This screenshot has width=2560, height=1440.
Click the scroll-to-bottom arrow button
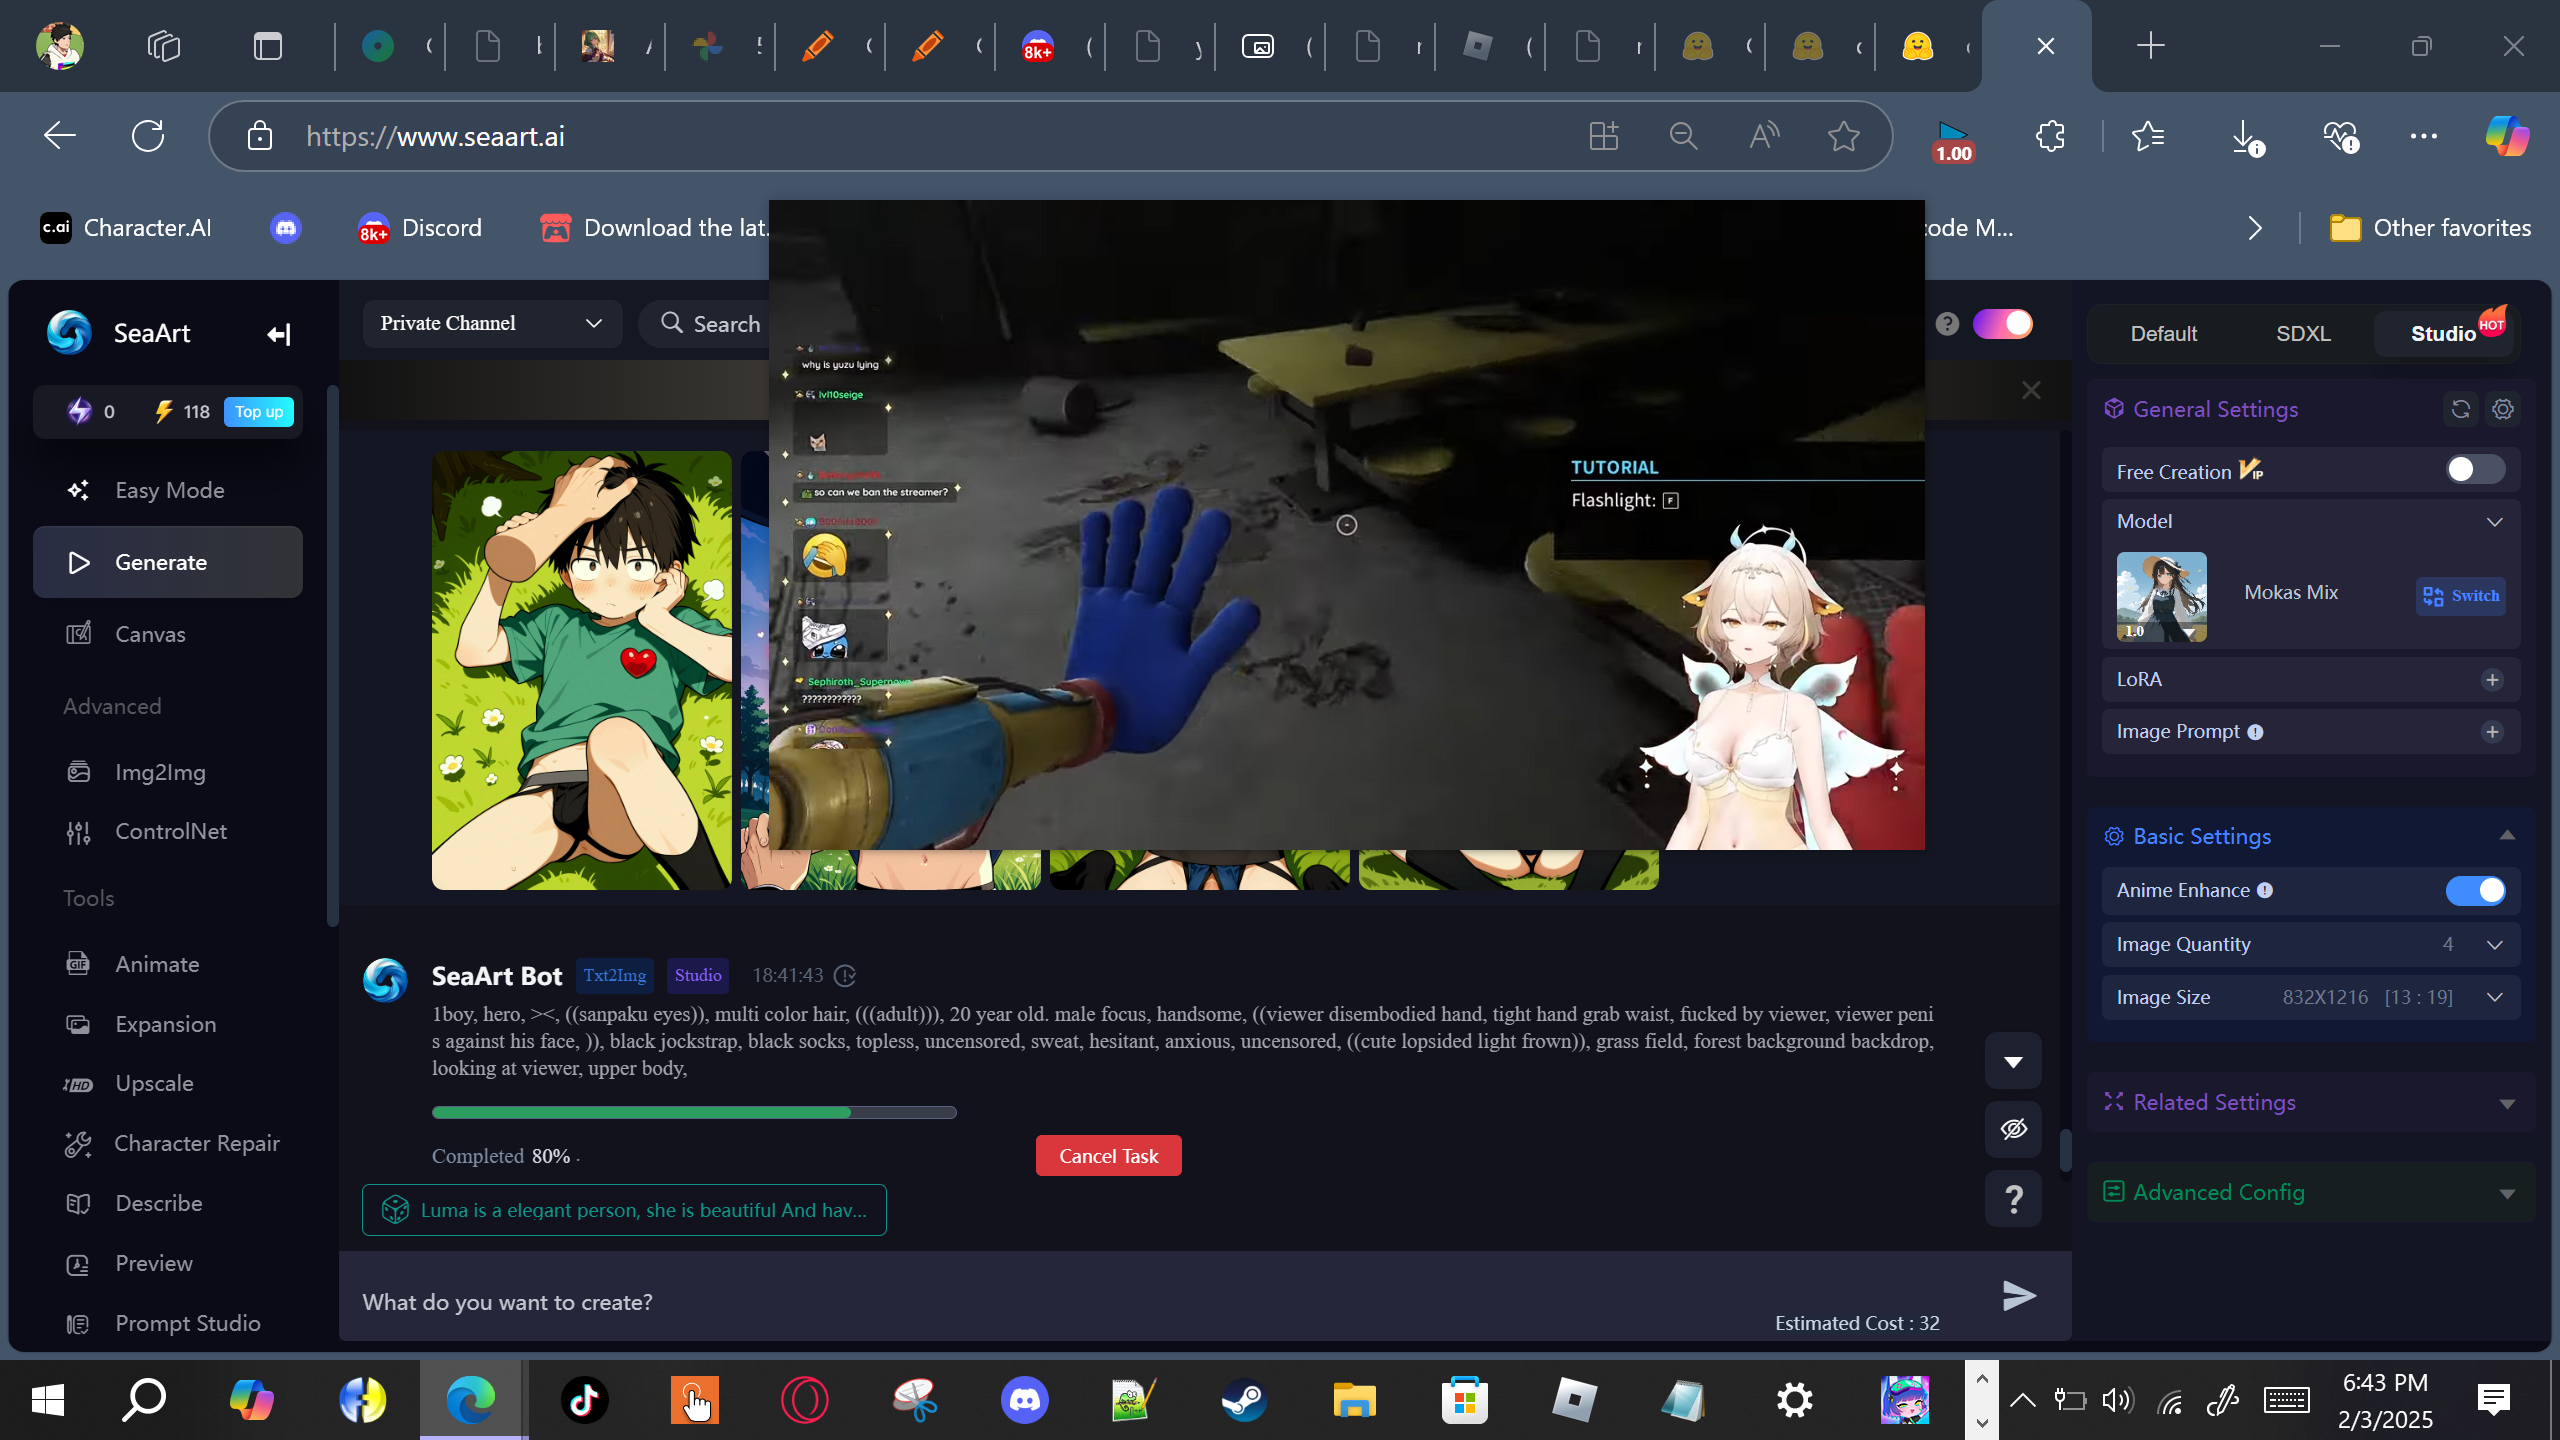pos(2013,1061)
